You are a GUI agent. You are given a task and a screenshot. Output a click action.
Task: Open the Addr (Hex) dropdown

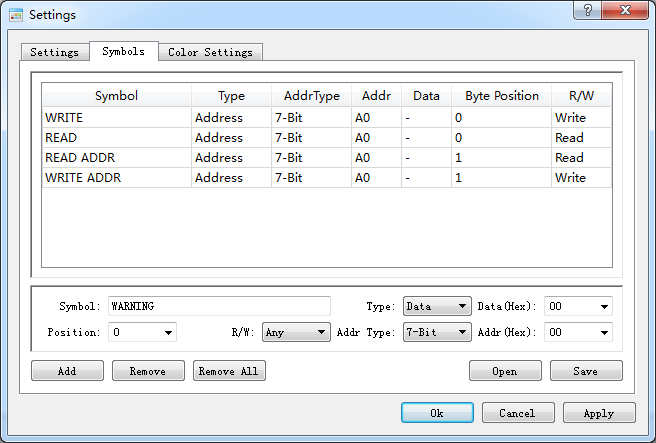pos(578,332)
